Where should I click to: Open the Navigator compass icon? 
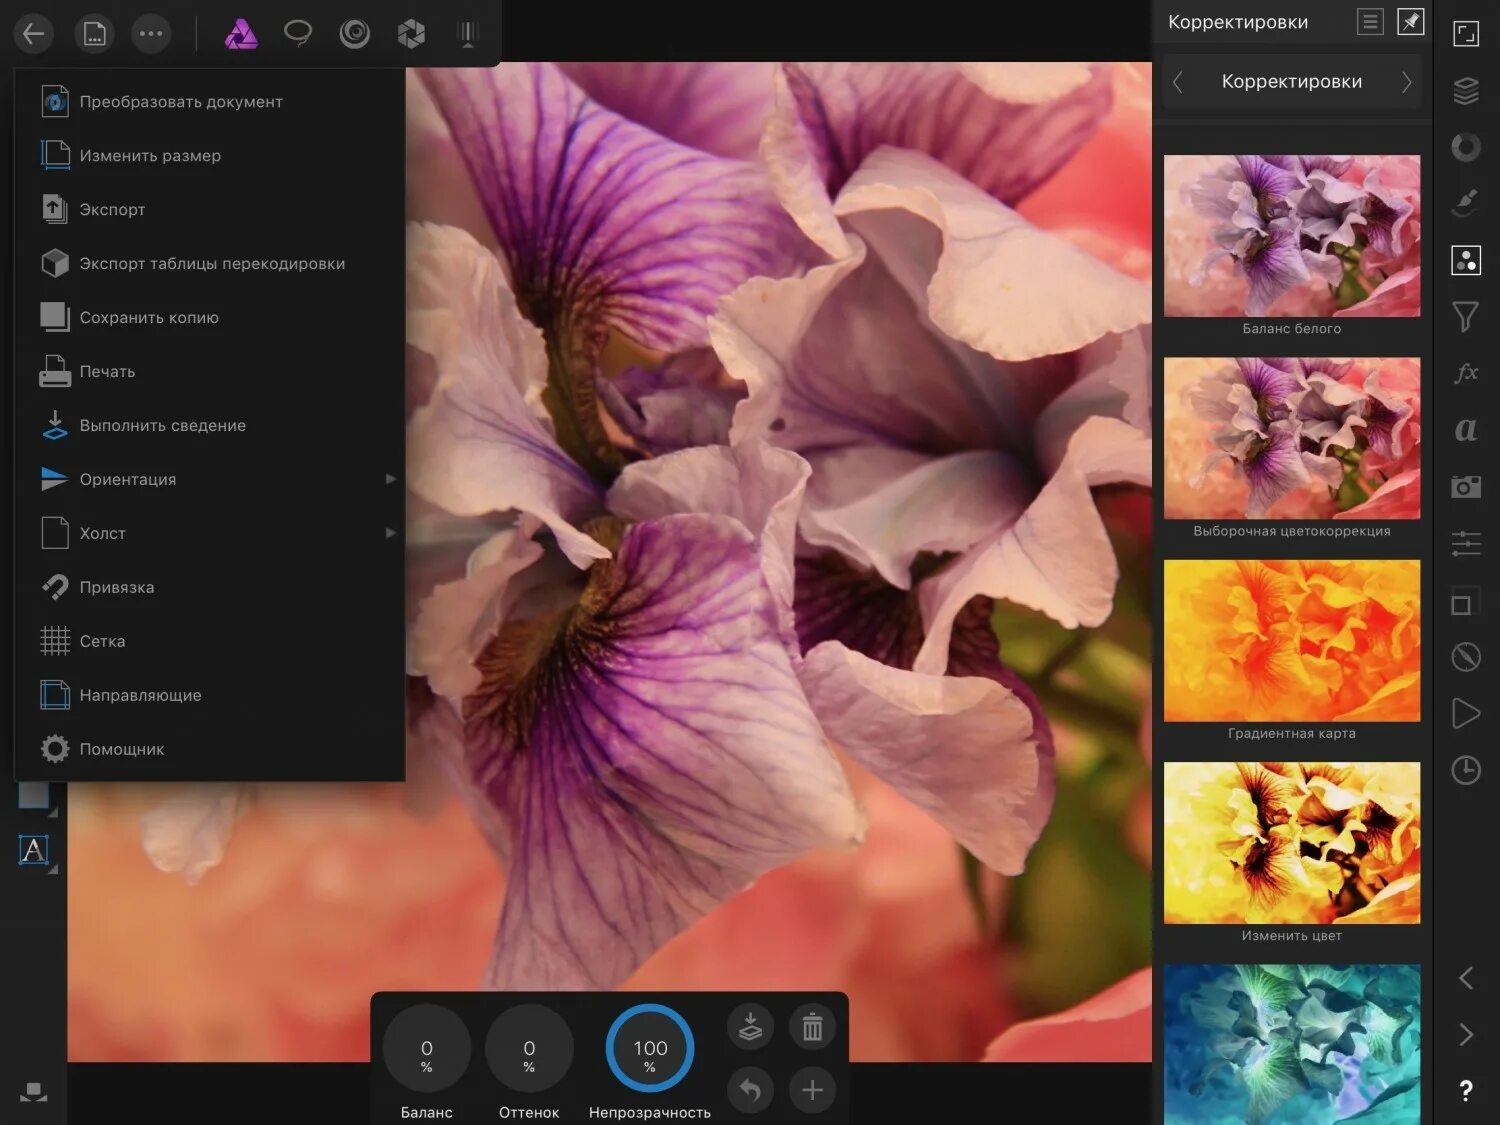coord(1466,657)
